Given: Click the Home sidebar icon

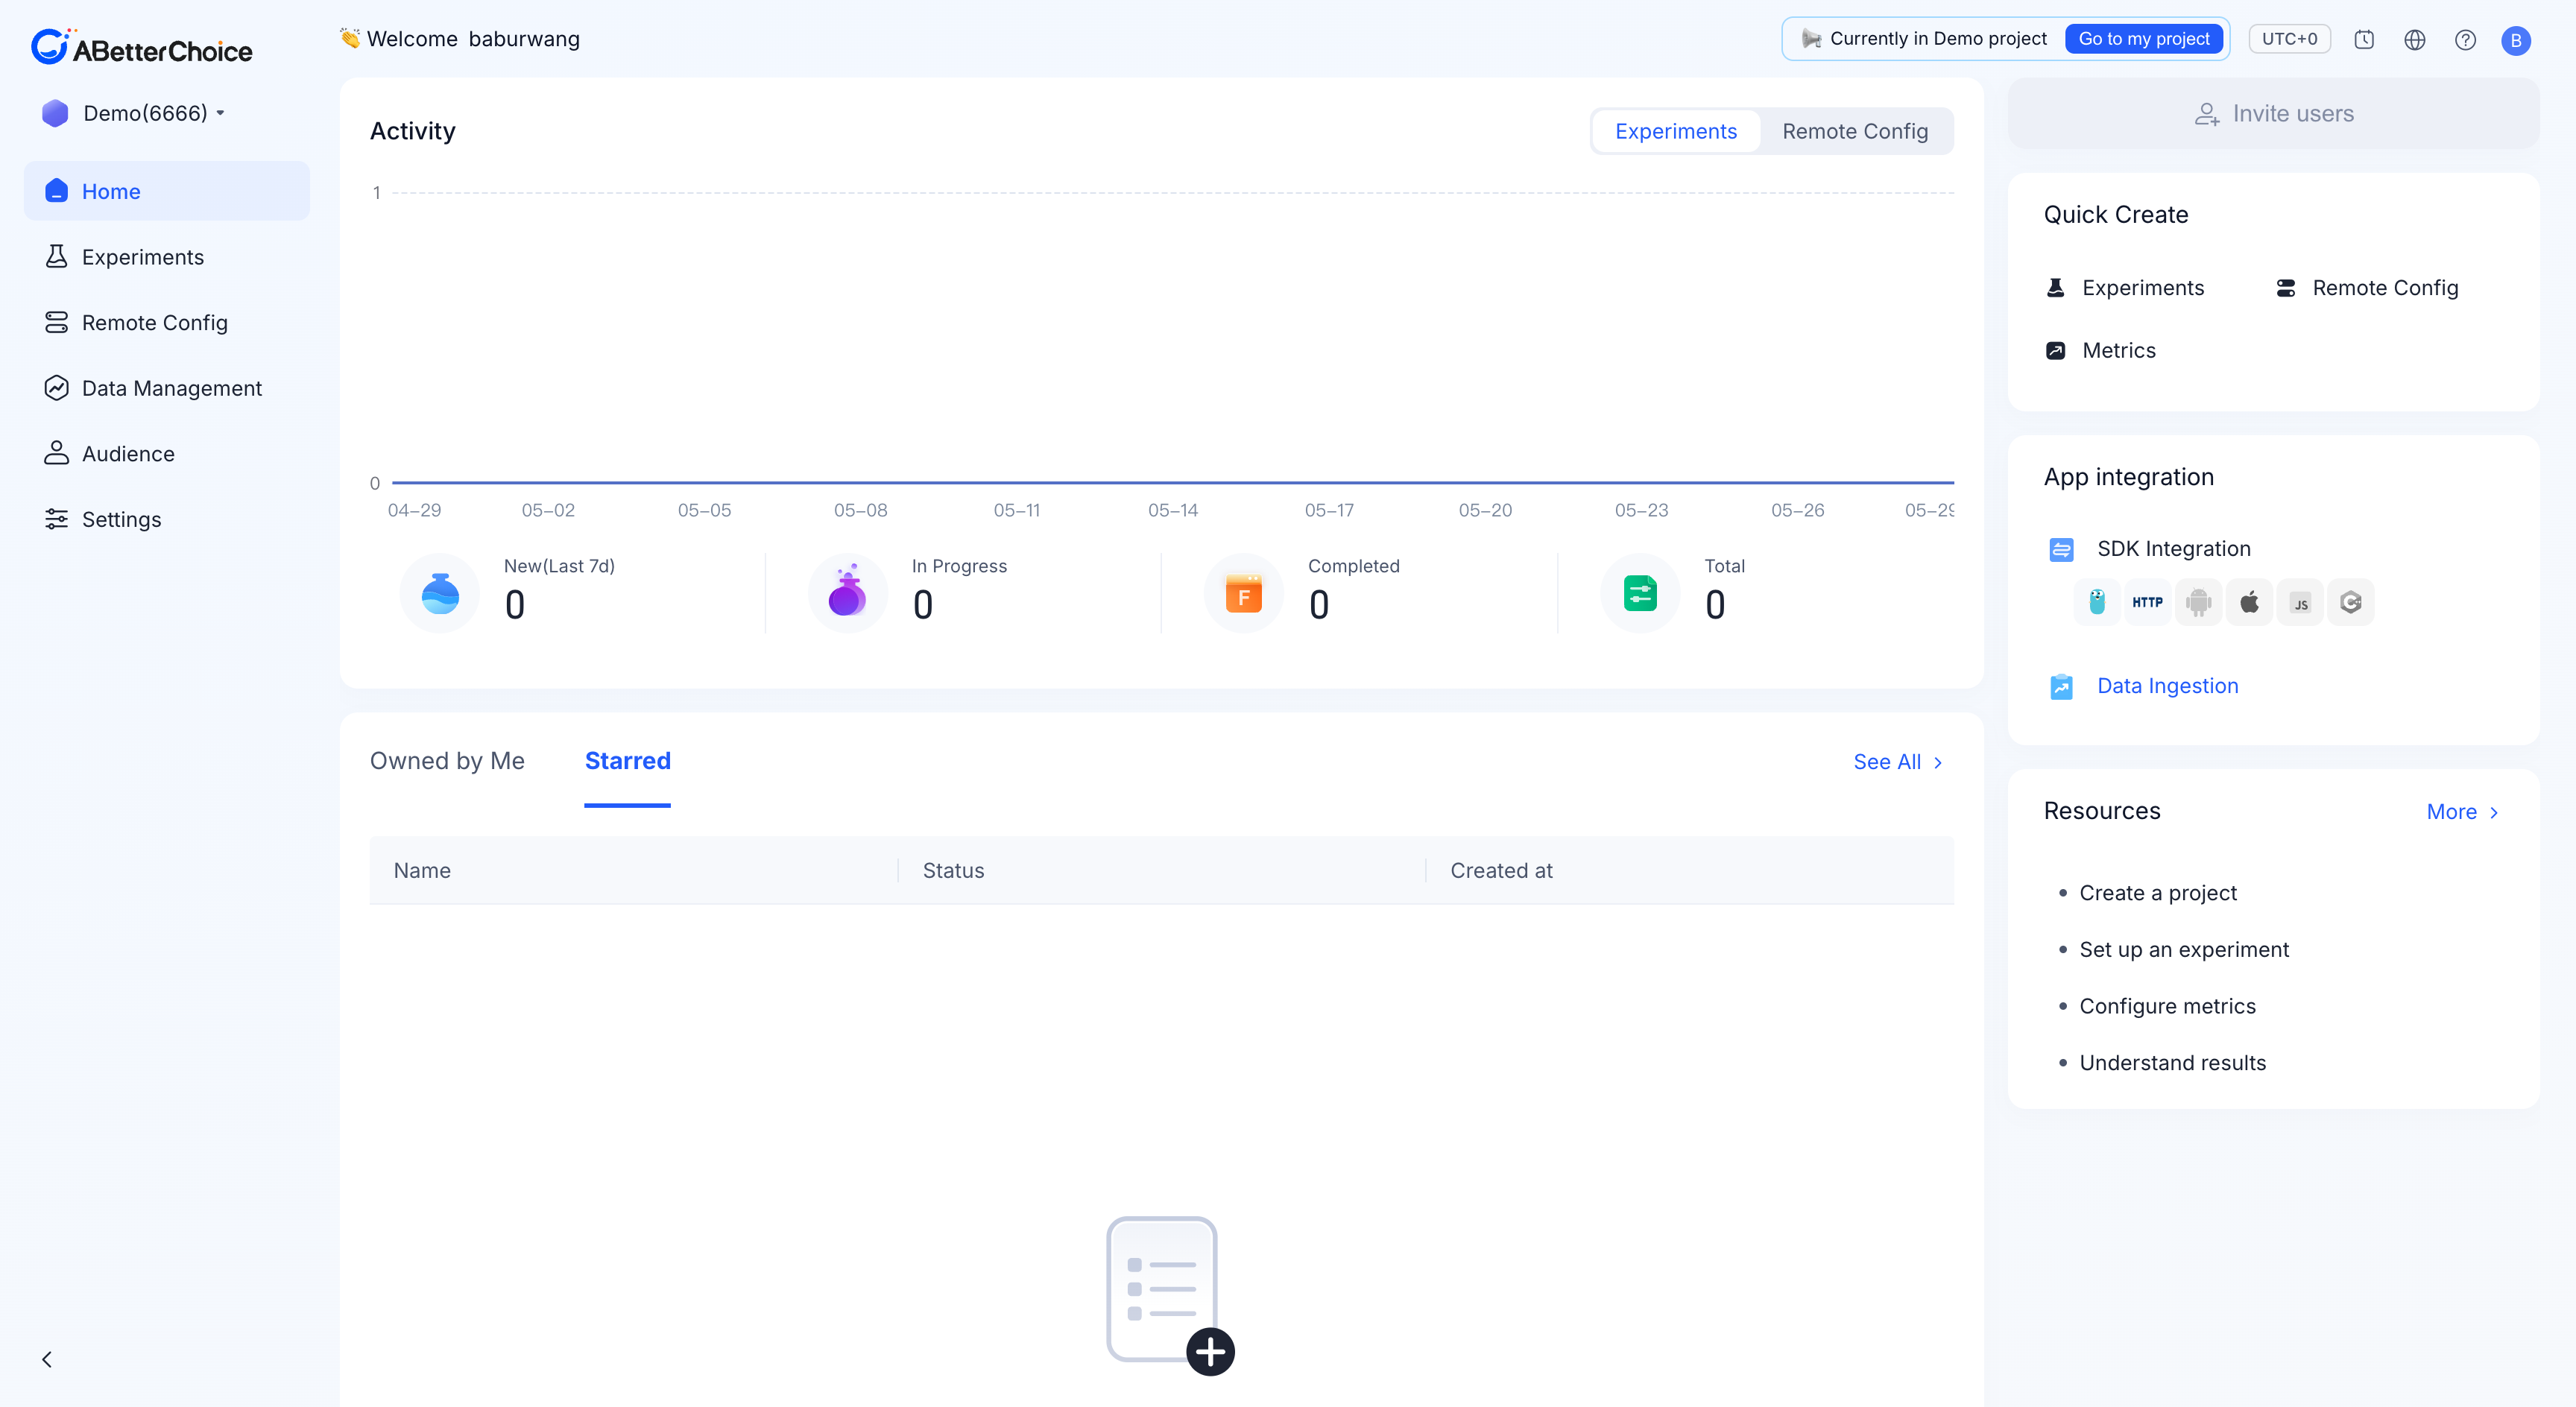Looking at the screenshot, I should pyautogui.click(x=56, y=191).
